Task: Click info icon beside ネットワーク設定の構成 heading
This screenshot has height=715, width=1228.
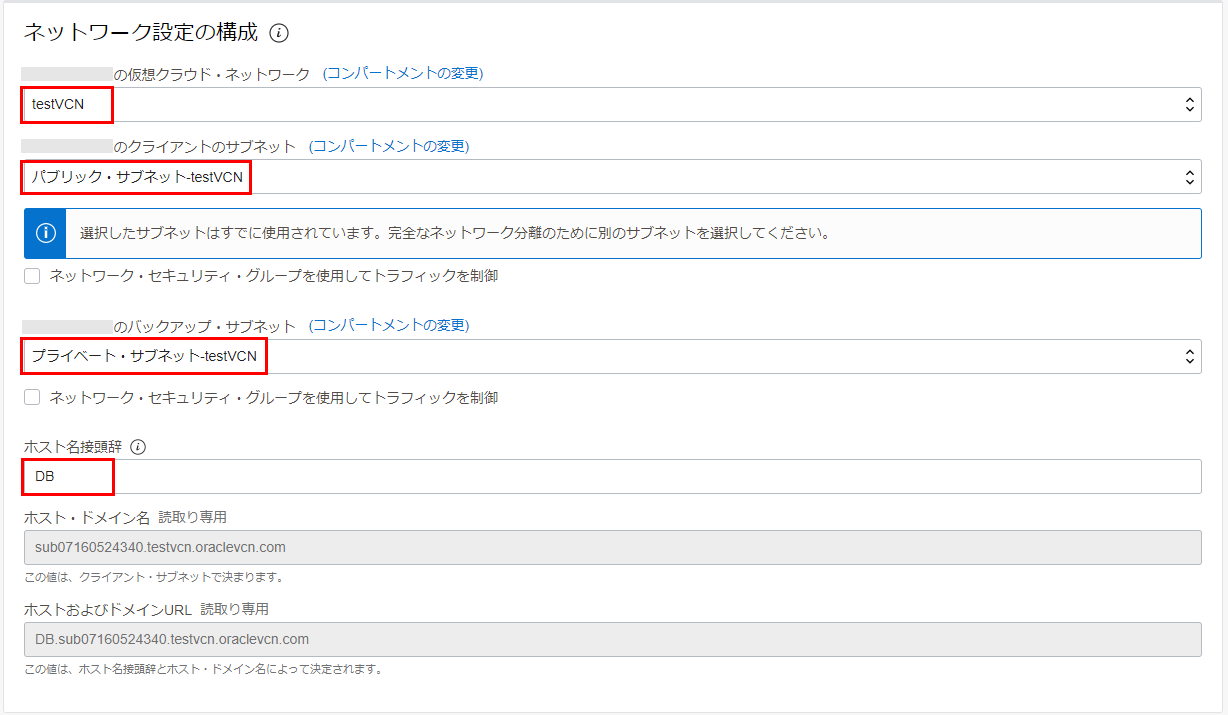Action: click(279, 33)
